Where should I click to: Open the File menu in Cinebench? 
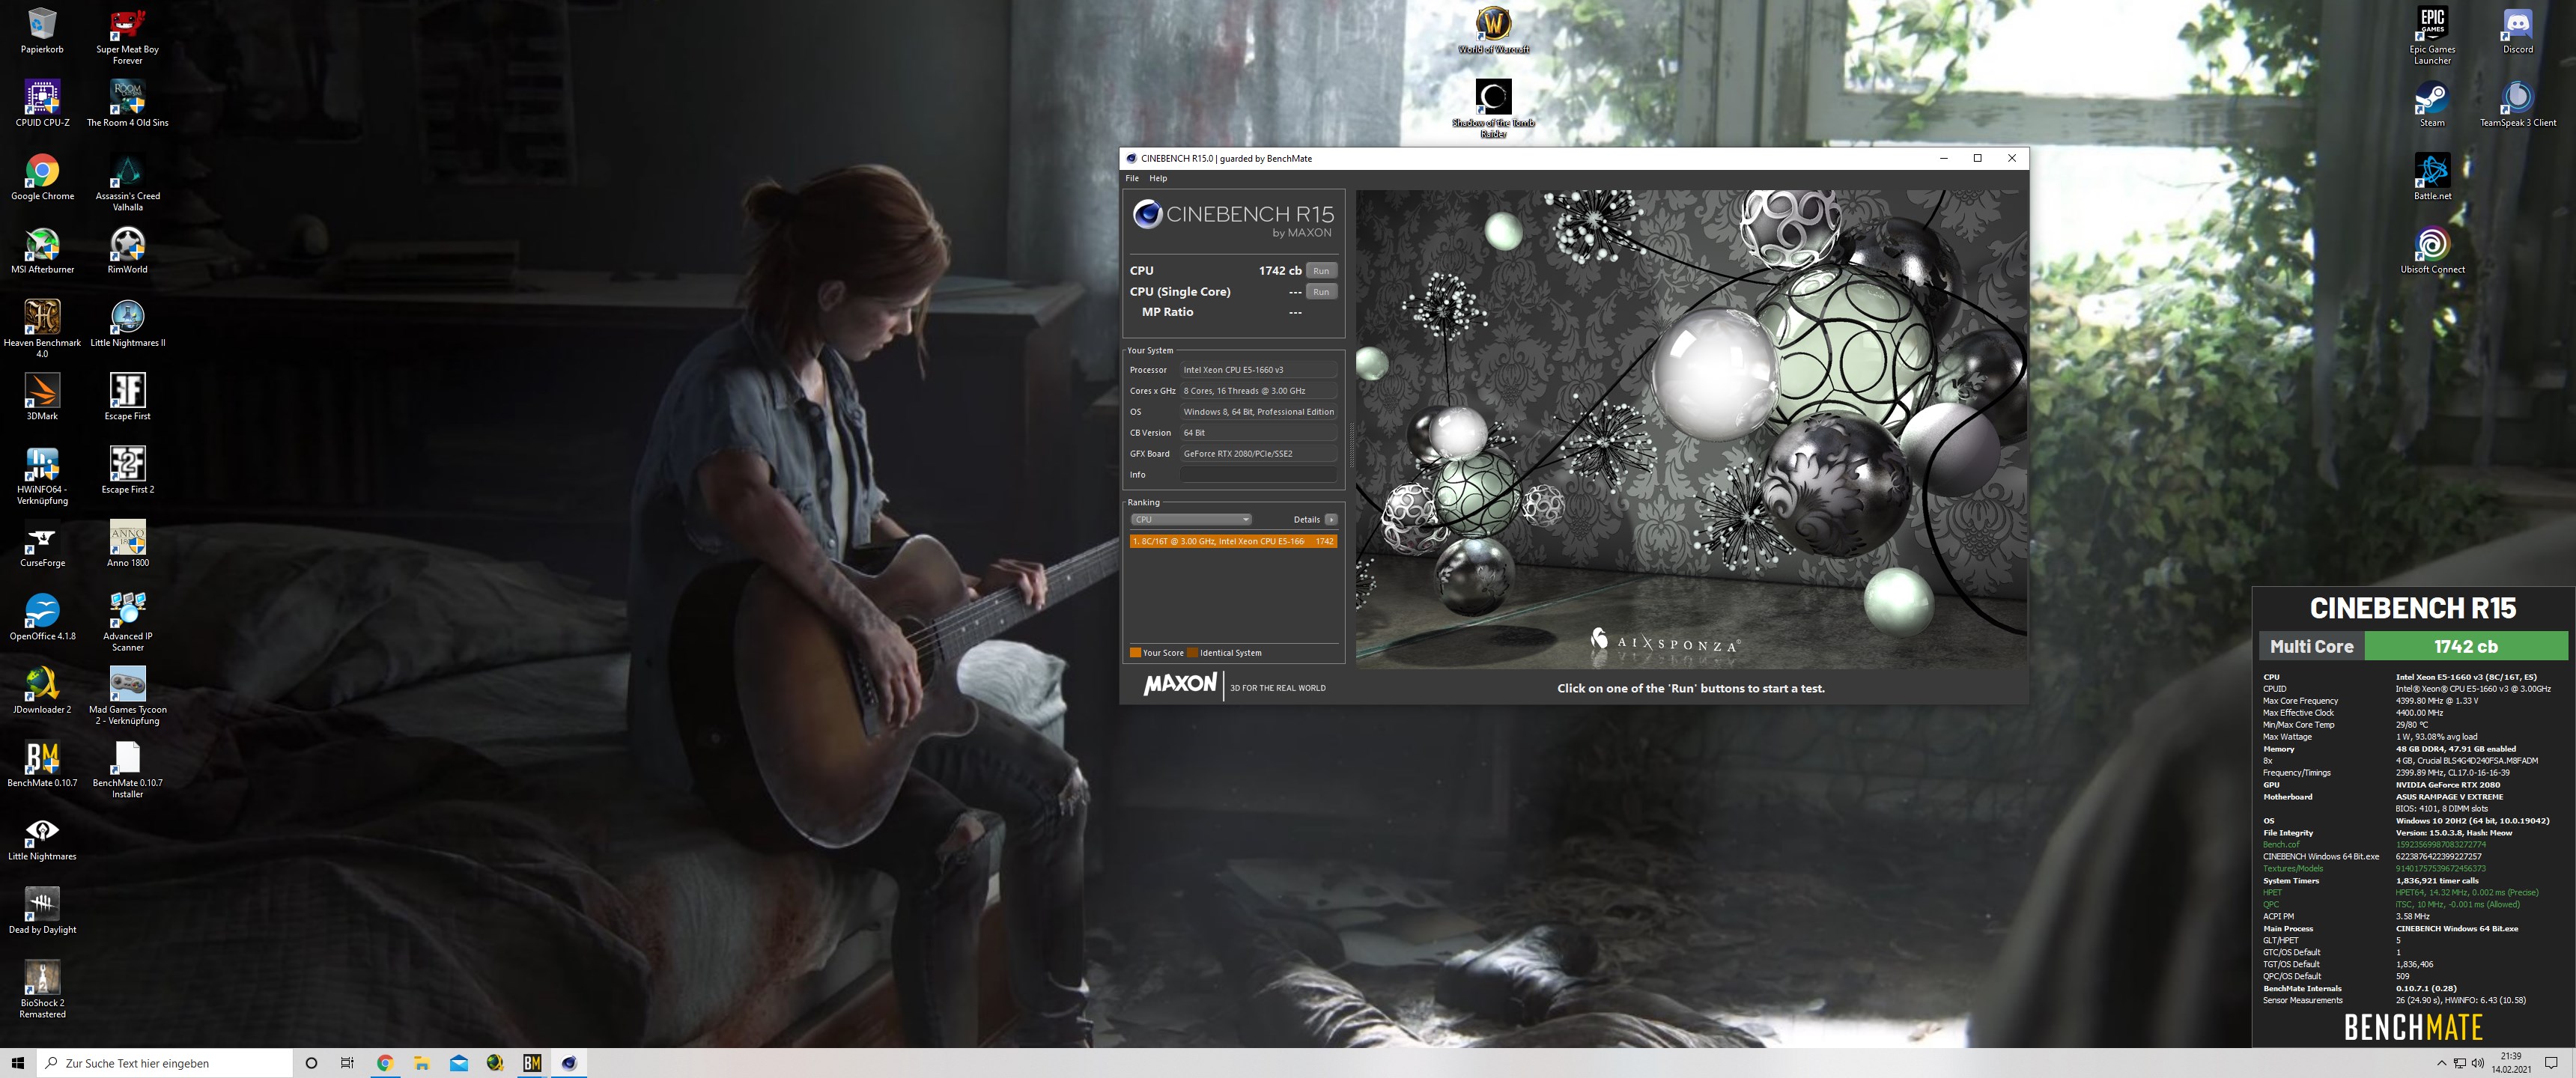click(x=1132, y=178)
